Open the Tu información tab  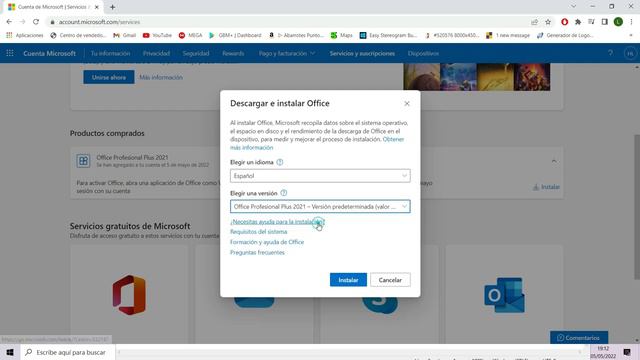click(x=110, y=53)
